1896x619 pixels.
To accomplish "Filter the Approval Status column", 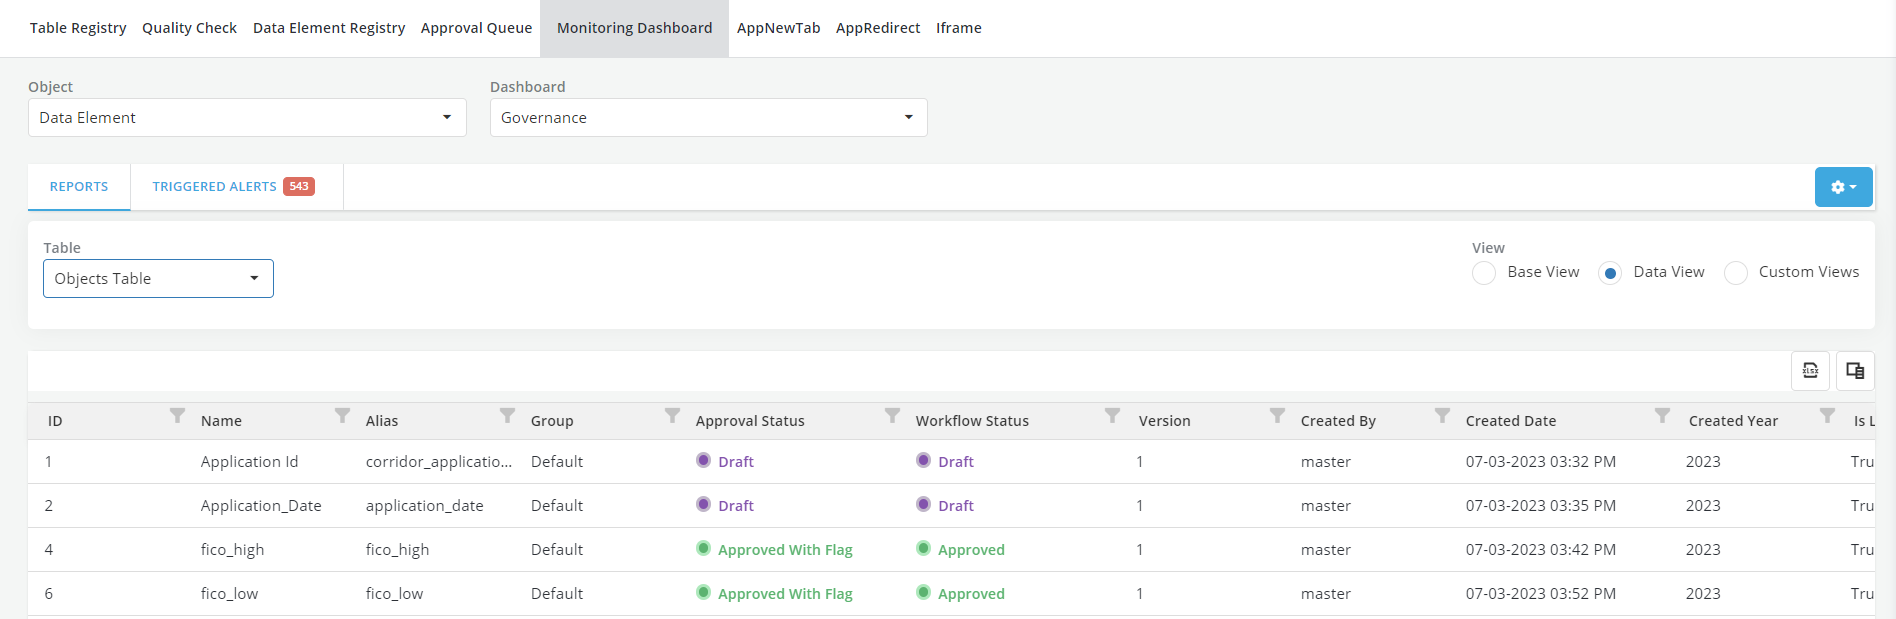I will (892, 415).
